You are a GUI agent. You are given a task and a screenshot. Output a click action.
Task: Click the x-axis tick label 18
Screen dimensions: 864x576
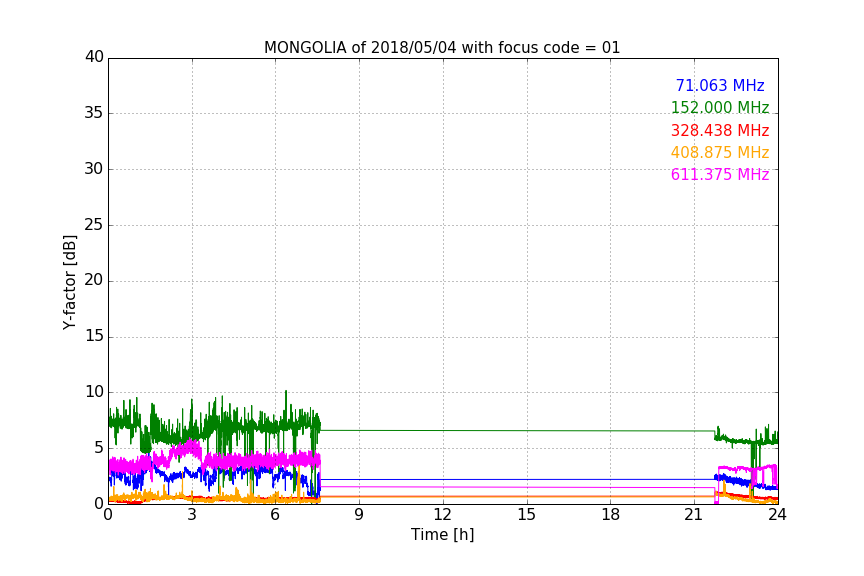click(611, 515)
